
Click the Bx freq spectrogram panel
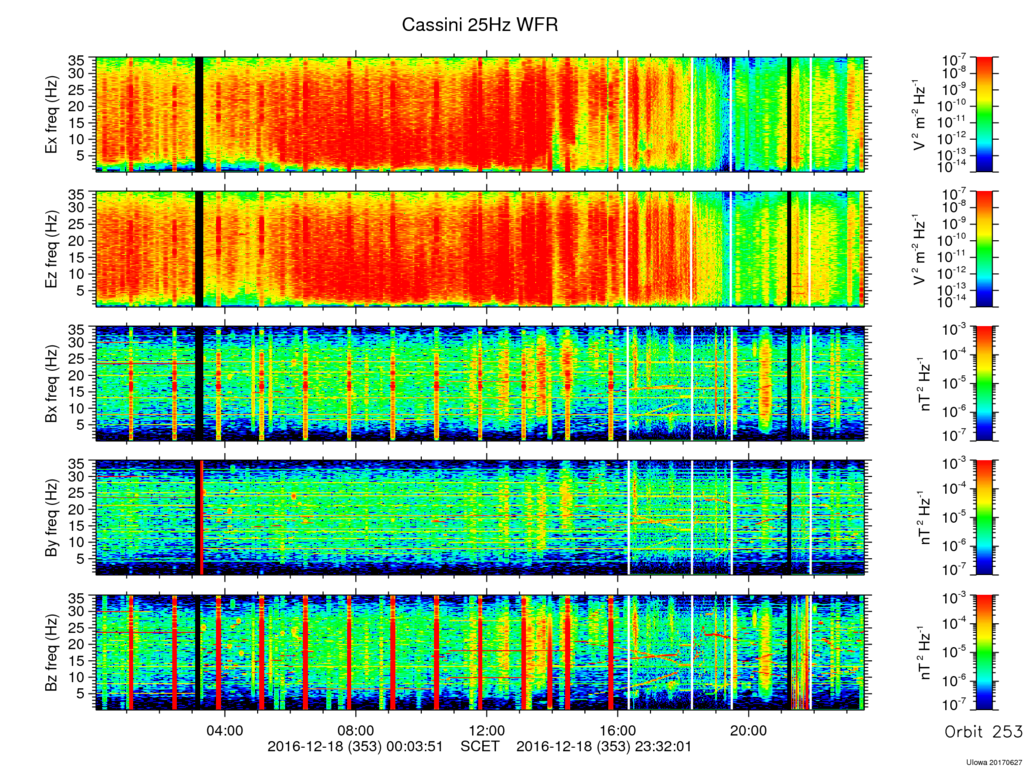pos(481,384)
